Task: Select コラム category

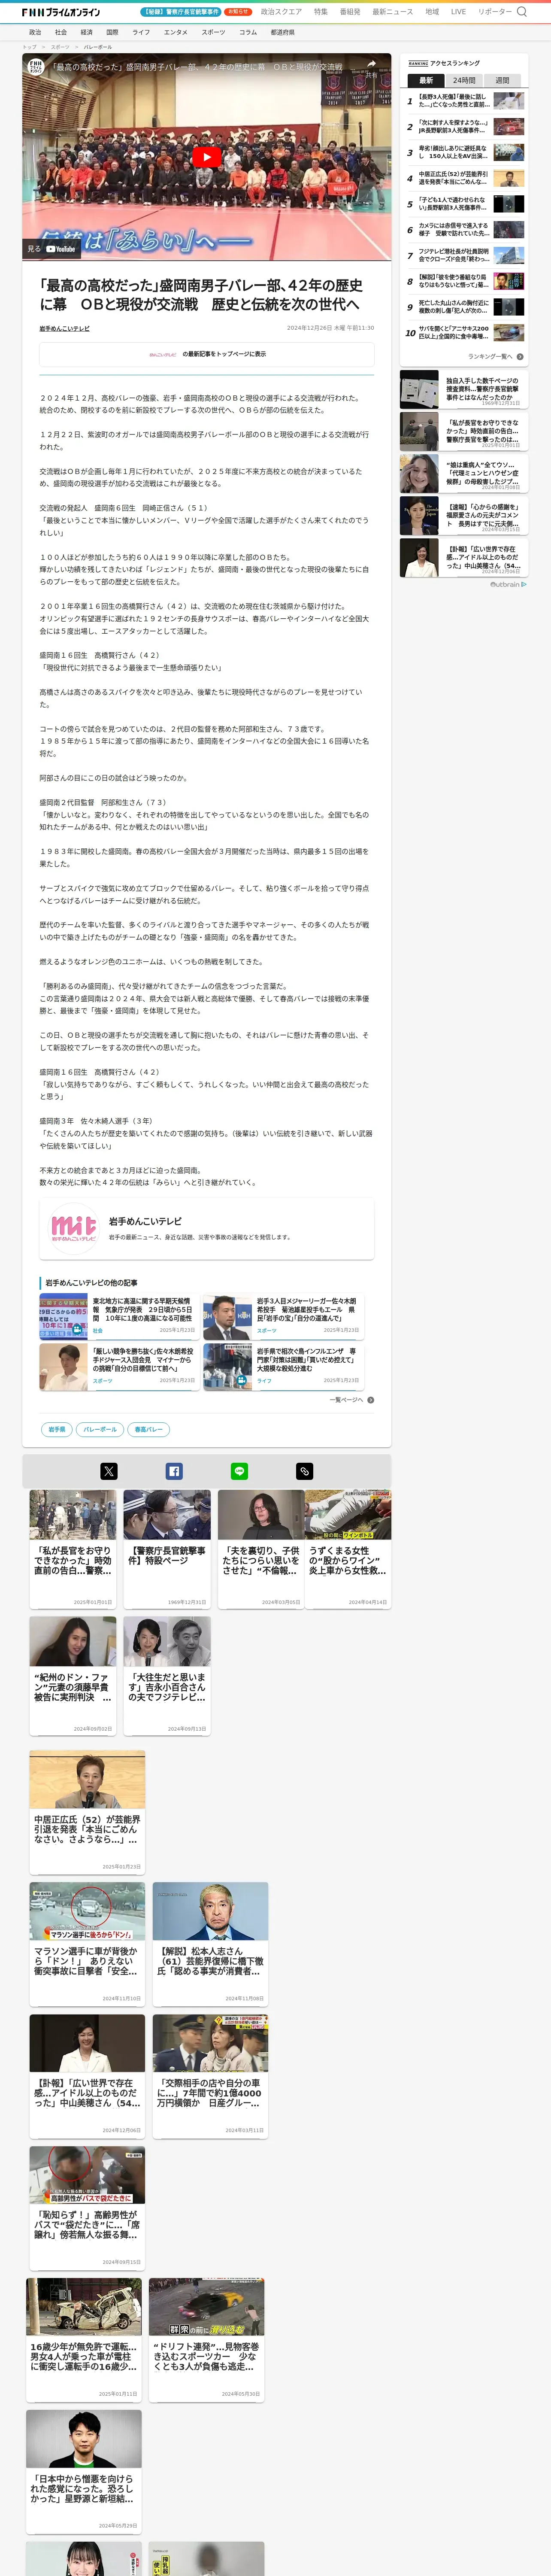Action: (248, 32)
